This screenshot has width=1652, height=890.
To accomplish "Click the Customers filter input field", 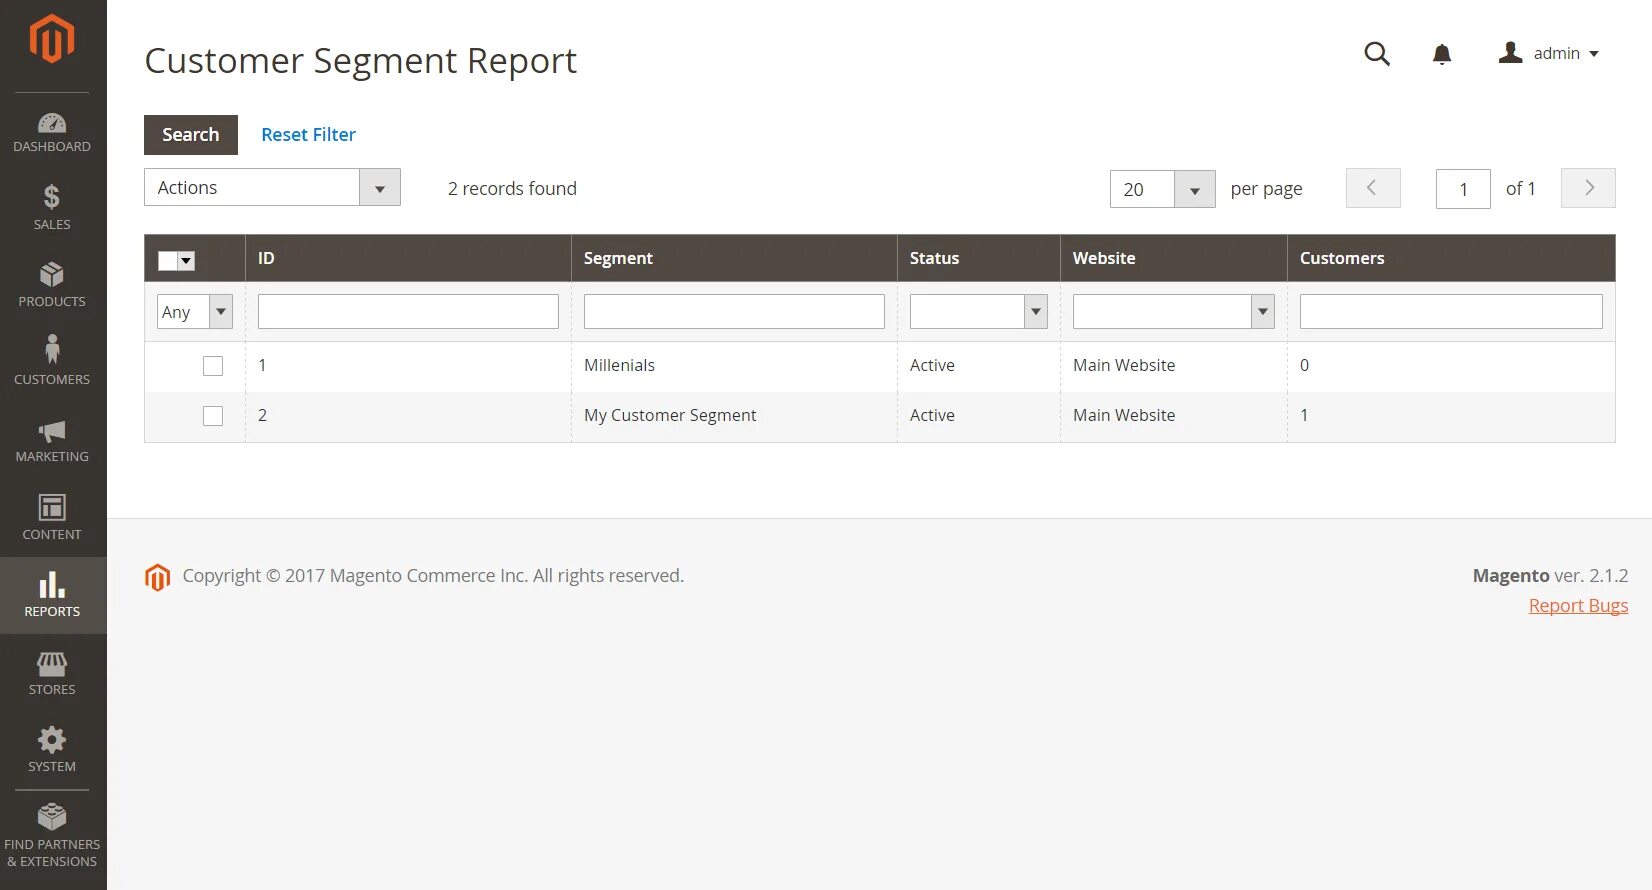I will (1451, 312).
